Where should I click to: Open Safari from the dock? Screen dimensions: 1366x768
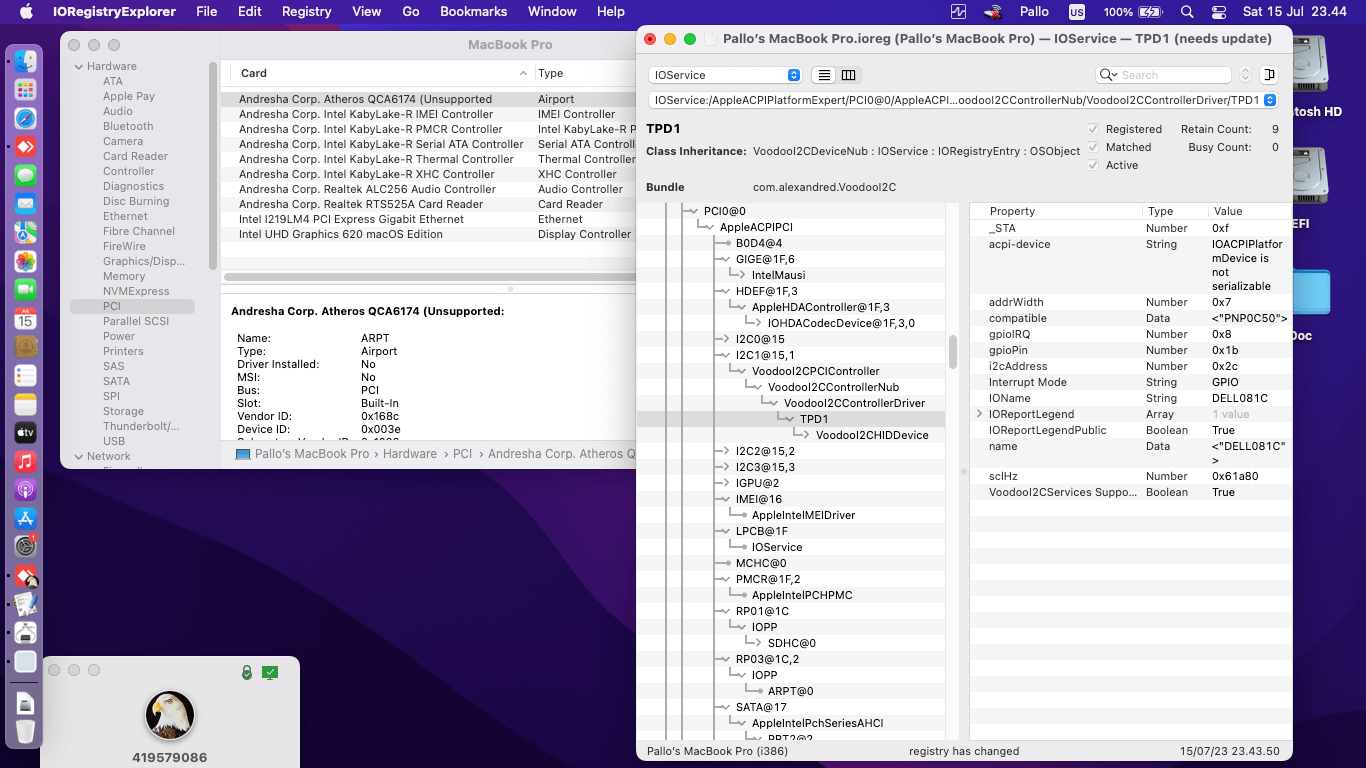(25, 118)
